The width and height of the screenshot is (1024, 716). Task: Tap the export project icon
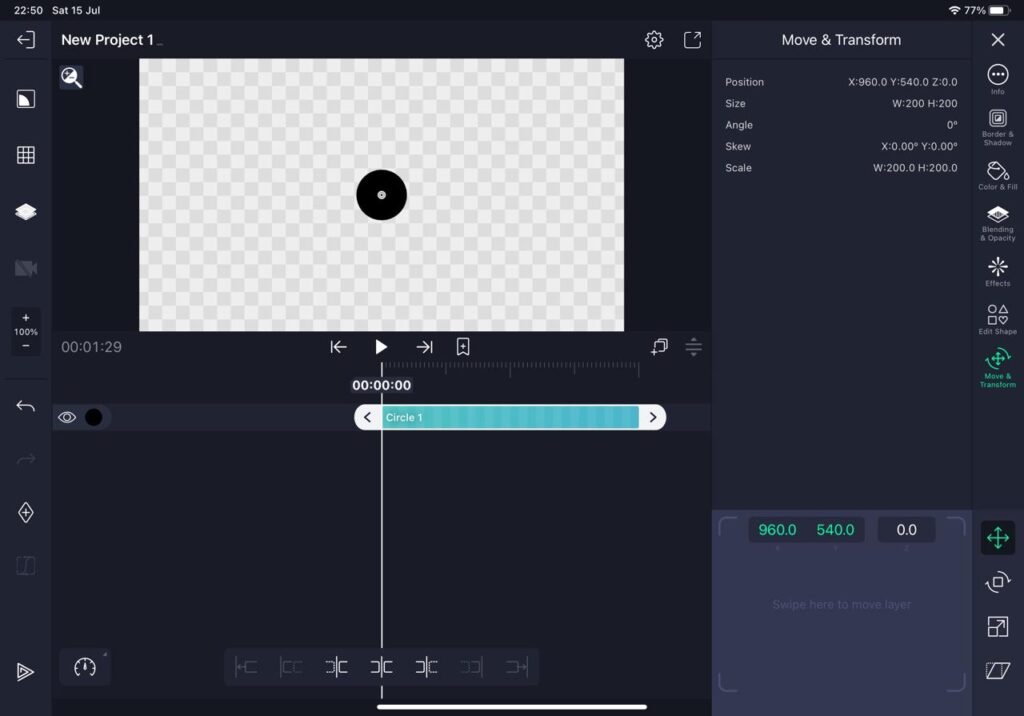pyautogui.click(x=692, y=40)
